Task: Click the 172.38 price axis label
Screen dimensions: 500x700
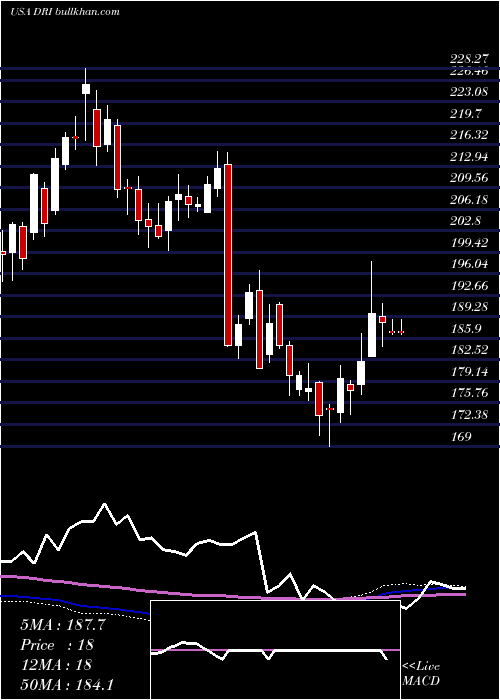Action: (469, 415)
